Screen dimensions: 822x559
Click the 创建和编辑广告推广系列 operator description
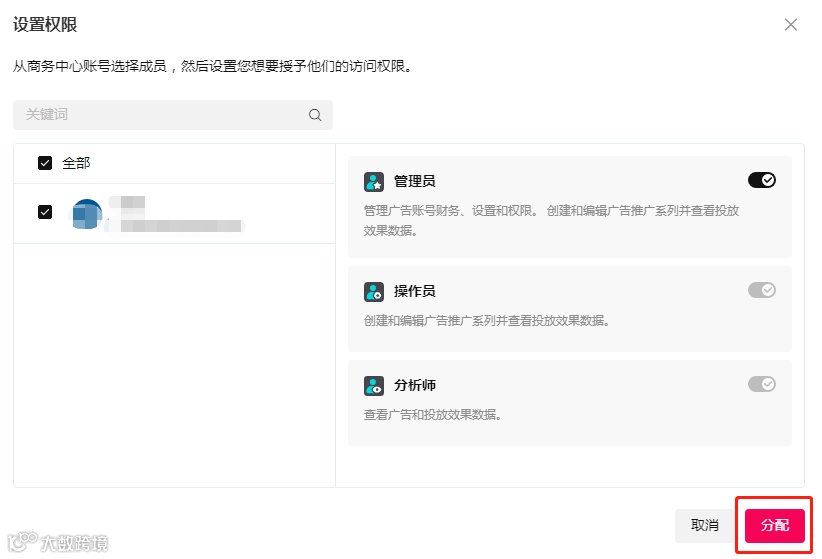tap(486, 320)
